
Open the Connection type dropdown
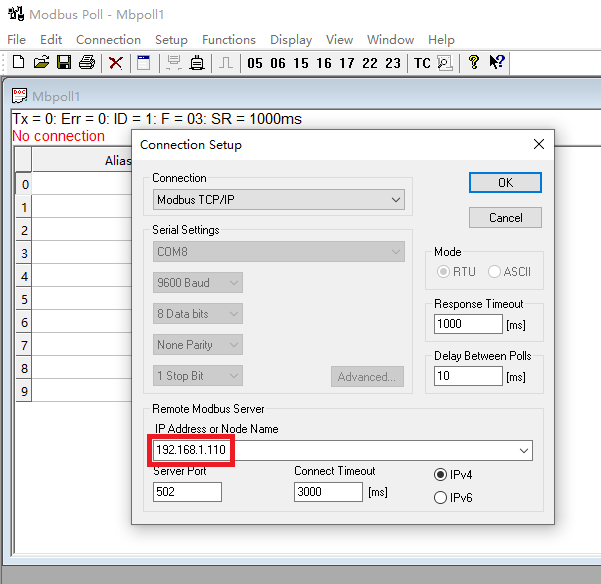click(x=279, y=200)
